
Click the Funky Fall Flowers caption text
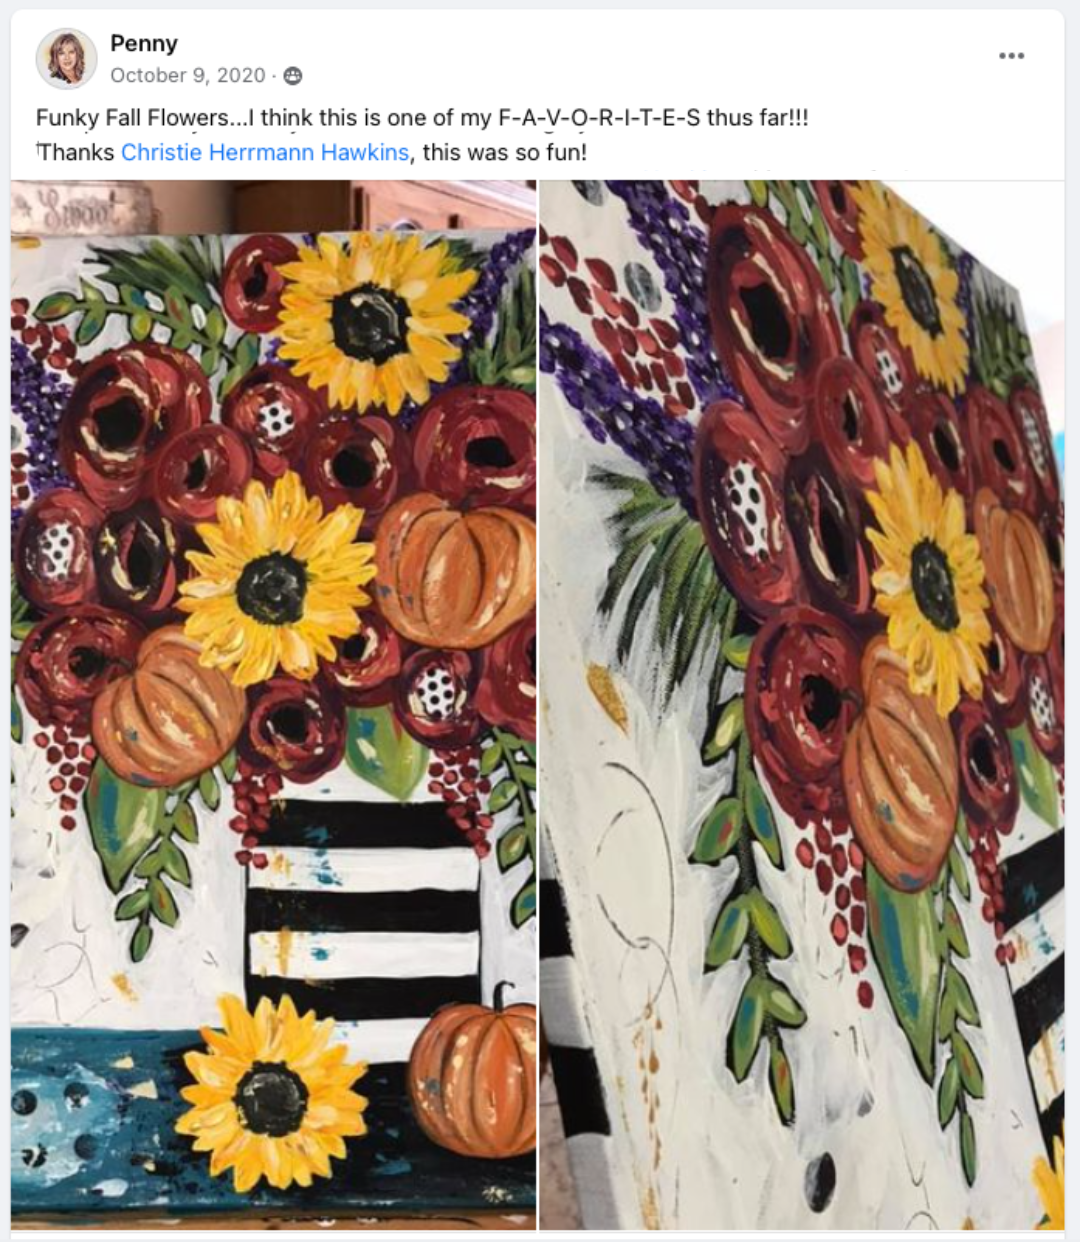[x=132, y=118]
